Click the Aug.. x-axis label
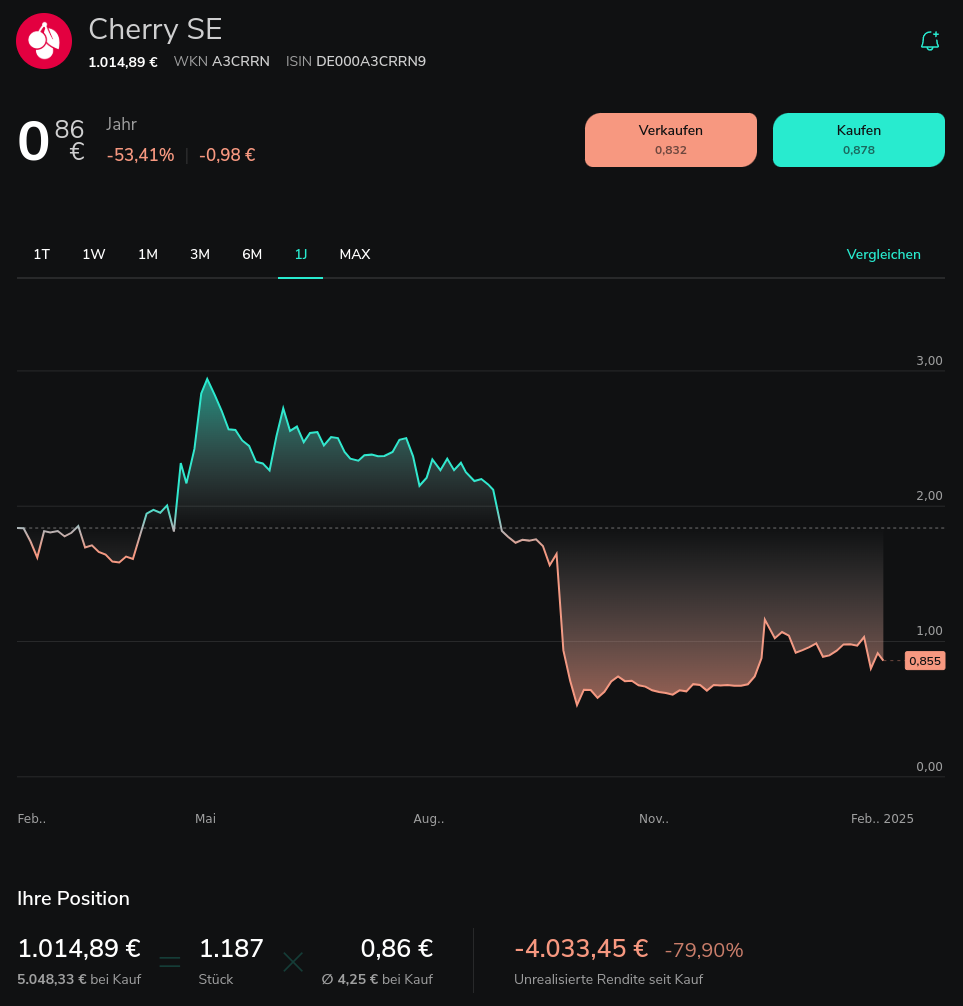 [429, 818]
